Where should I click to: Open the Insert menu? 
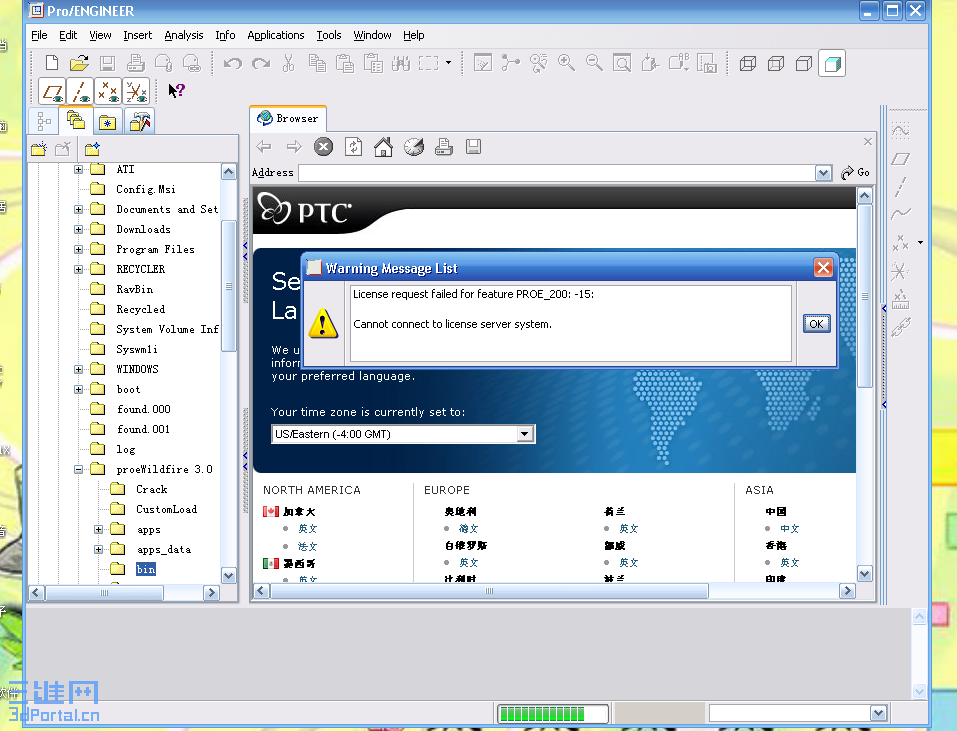click(137, 35)
